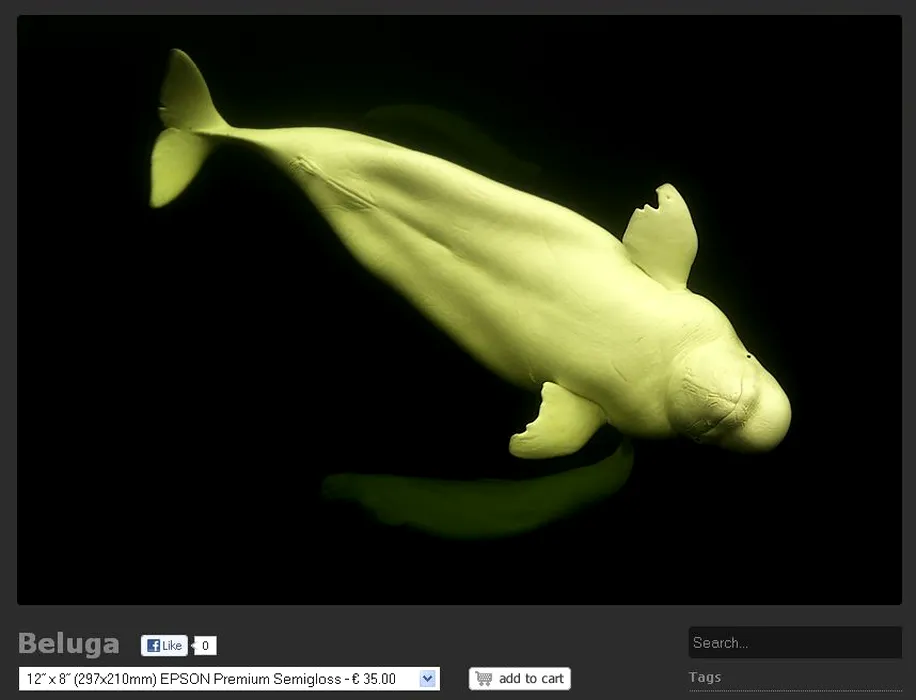
Task: Focus the Search input field
Action: [794, 643]
